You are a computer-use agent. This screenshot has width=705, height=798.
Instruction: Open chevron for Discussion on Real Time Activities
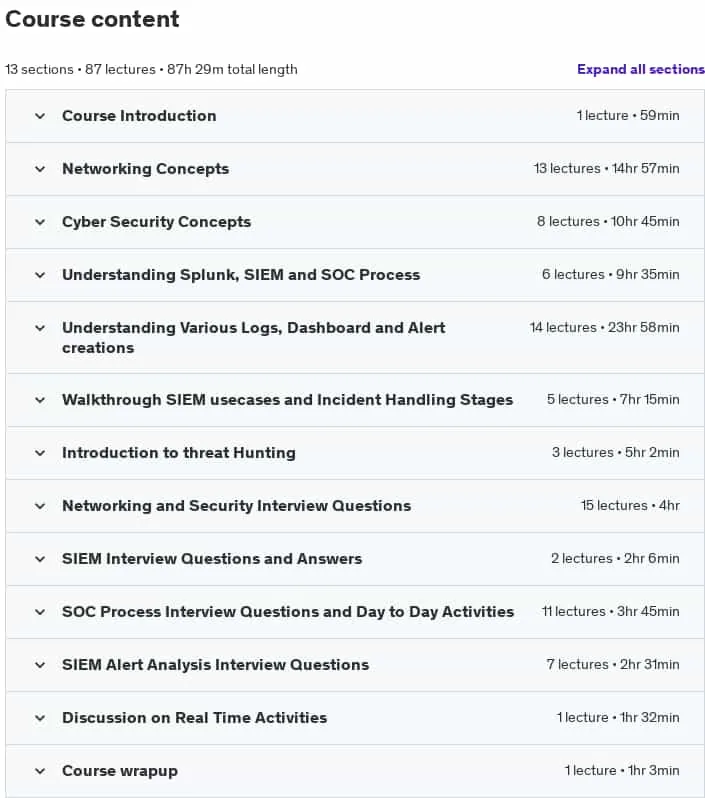point(40,718)
